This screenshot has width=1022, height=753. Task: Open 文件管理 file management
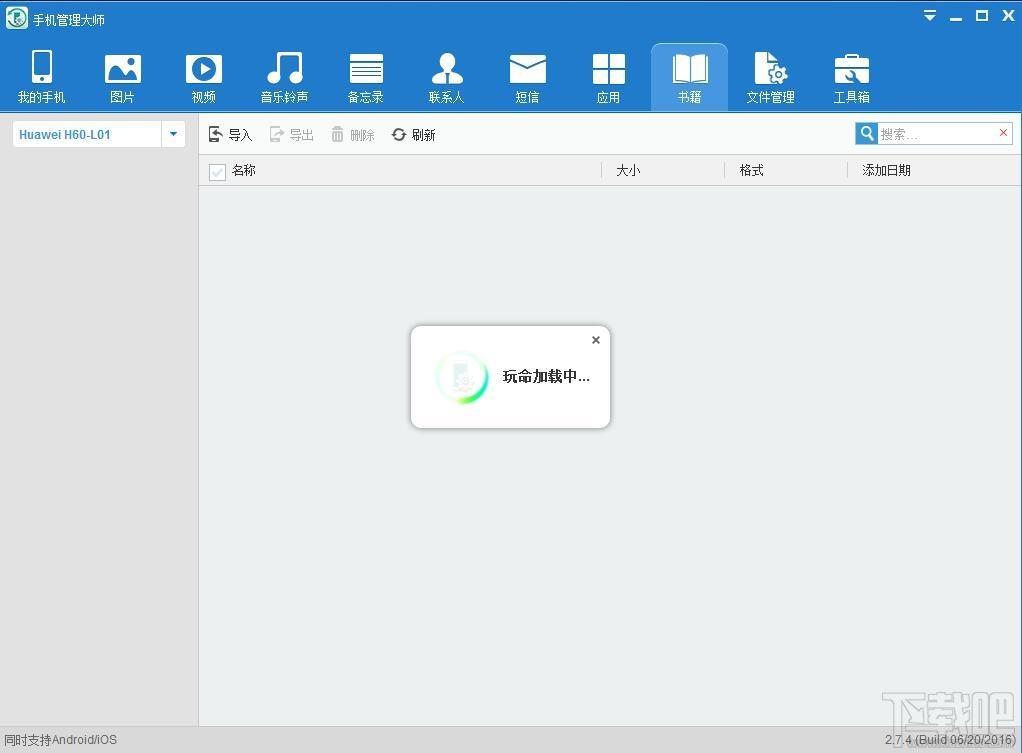(770, 77)
